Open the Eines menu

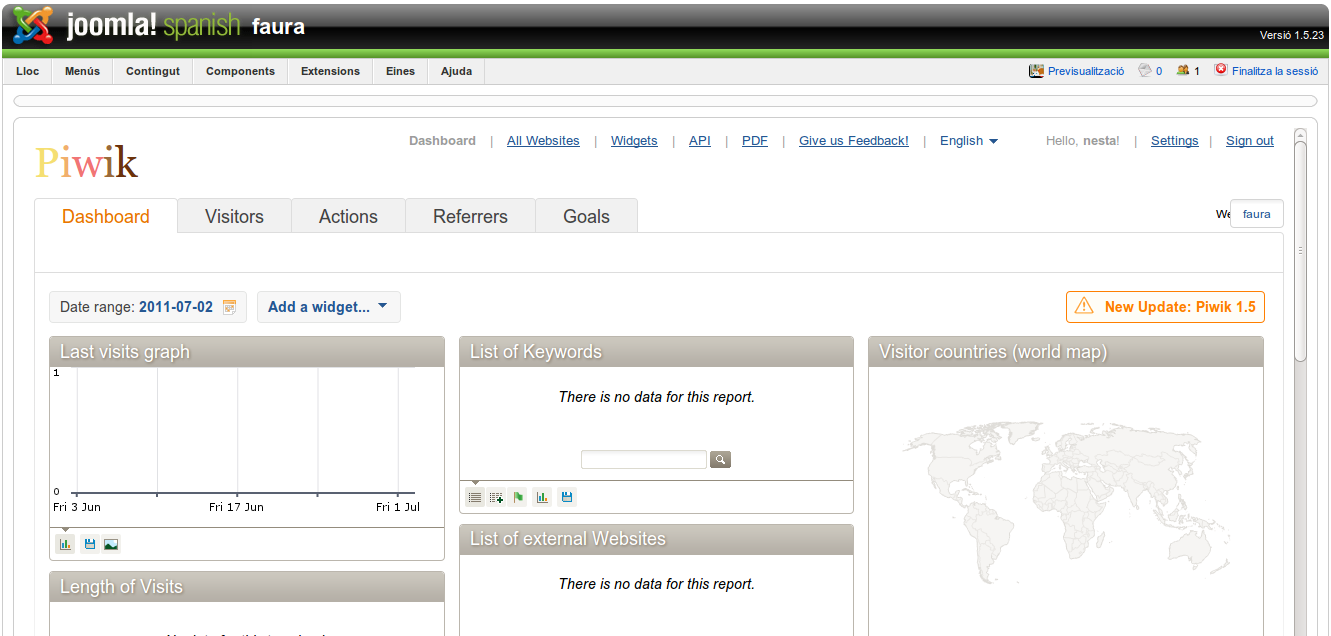point(400,71)
